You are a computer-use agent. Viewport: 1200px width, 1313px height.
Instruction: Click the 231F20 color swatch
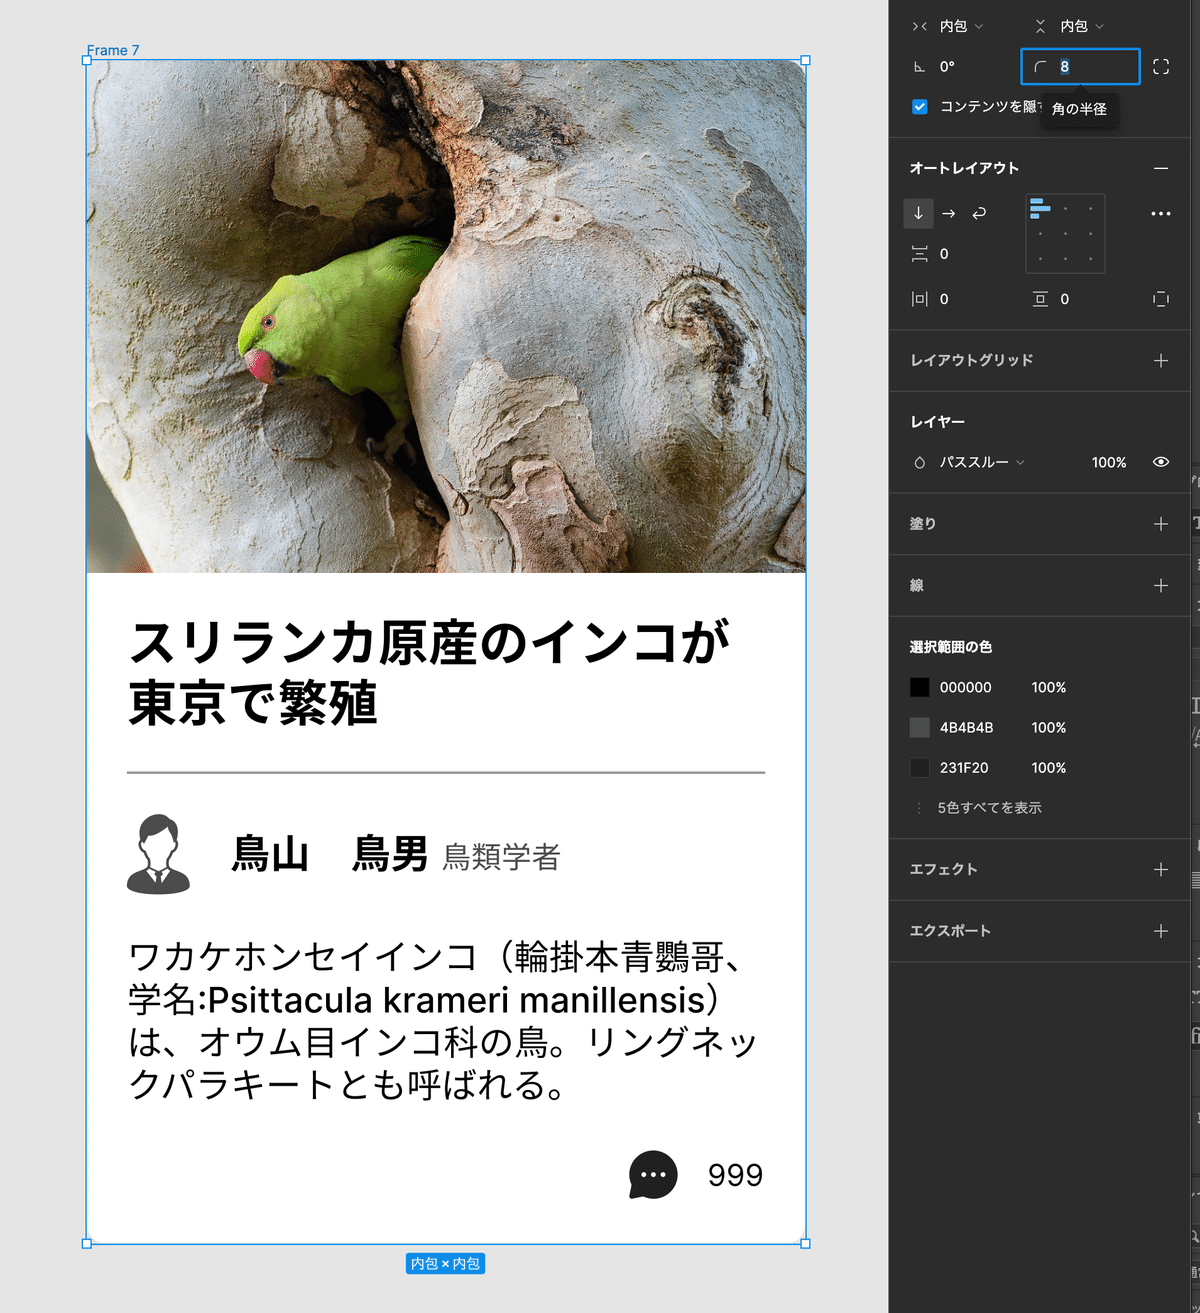pos(919,767)
